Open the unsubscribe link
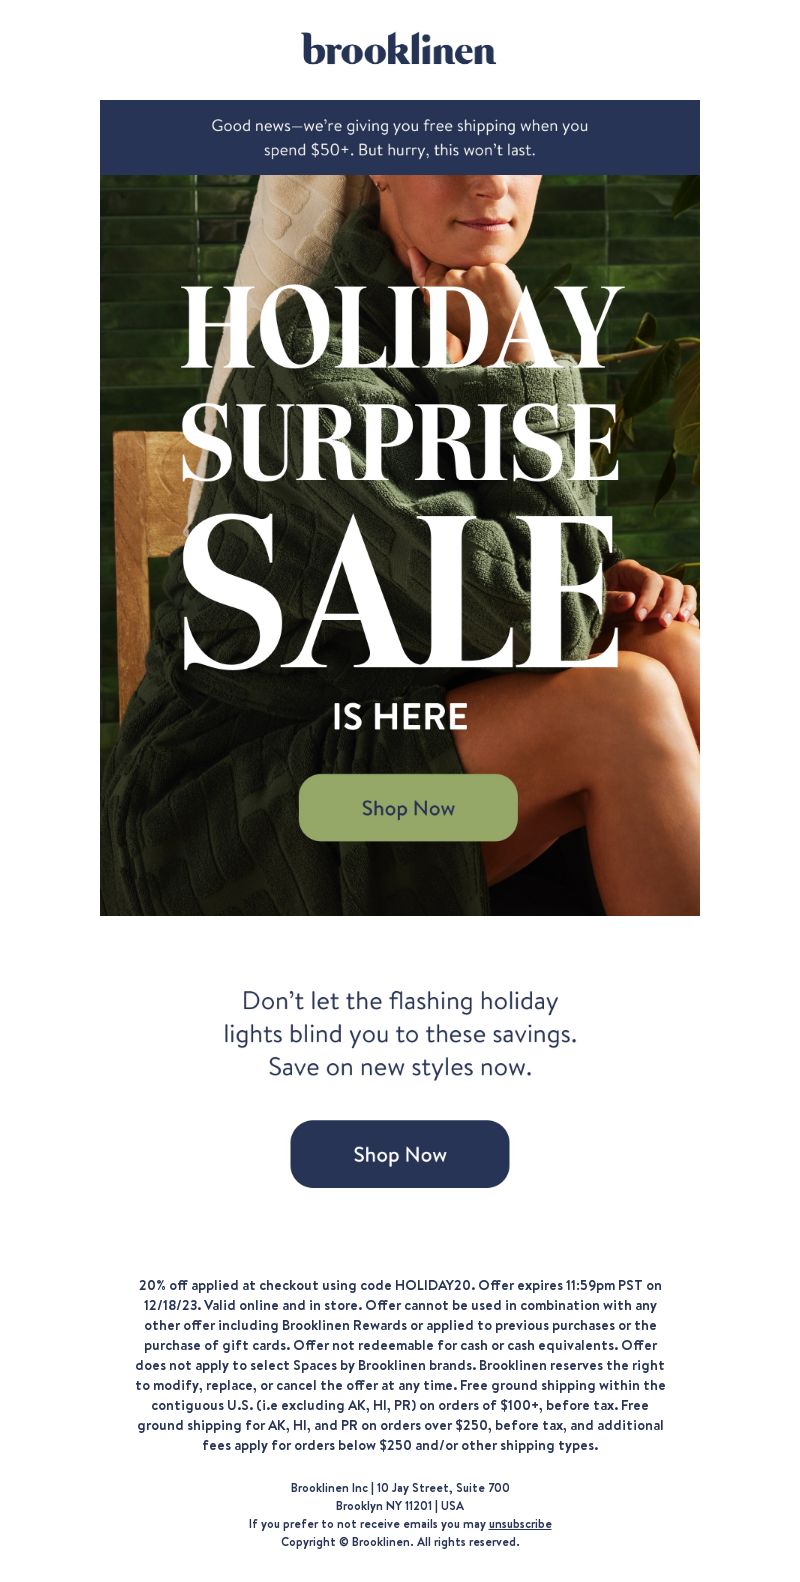Viewport: 800px width, 1582px height. tap(520, 1524)
